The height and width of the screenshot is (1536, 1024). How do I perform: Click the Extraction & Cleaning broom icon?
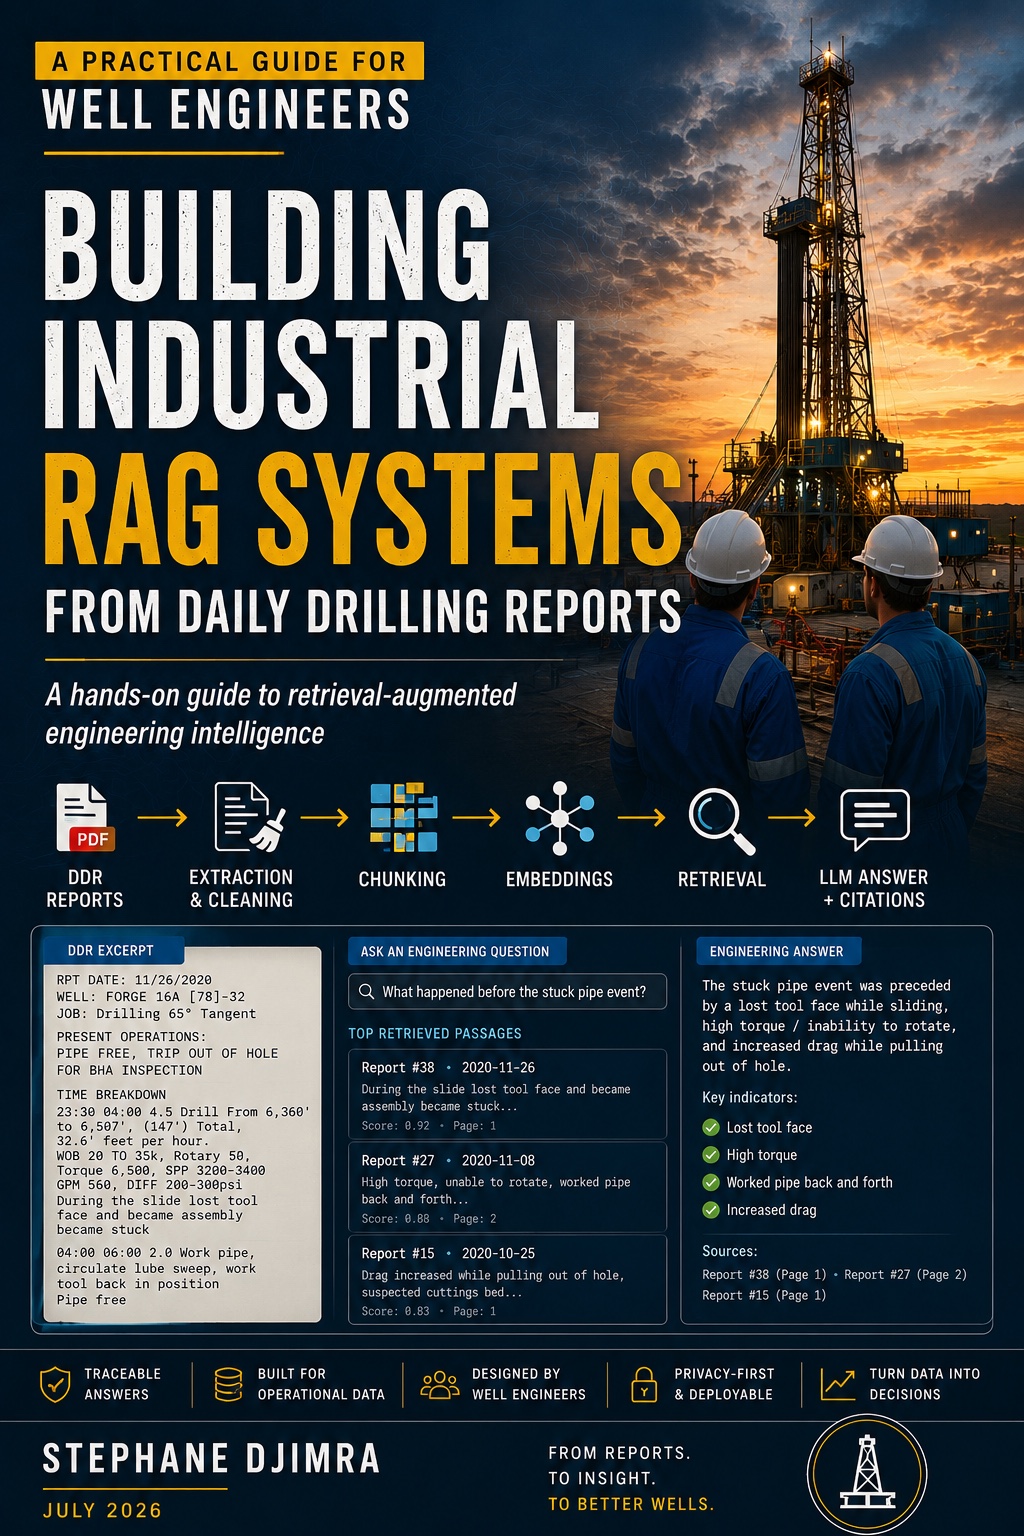[250, 818]
